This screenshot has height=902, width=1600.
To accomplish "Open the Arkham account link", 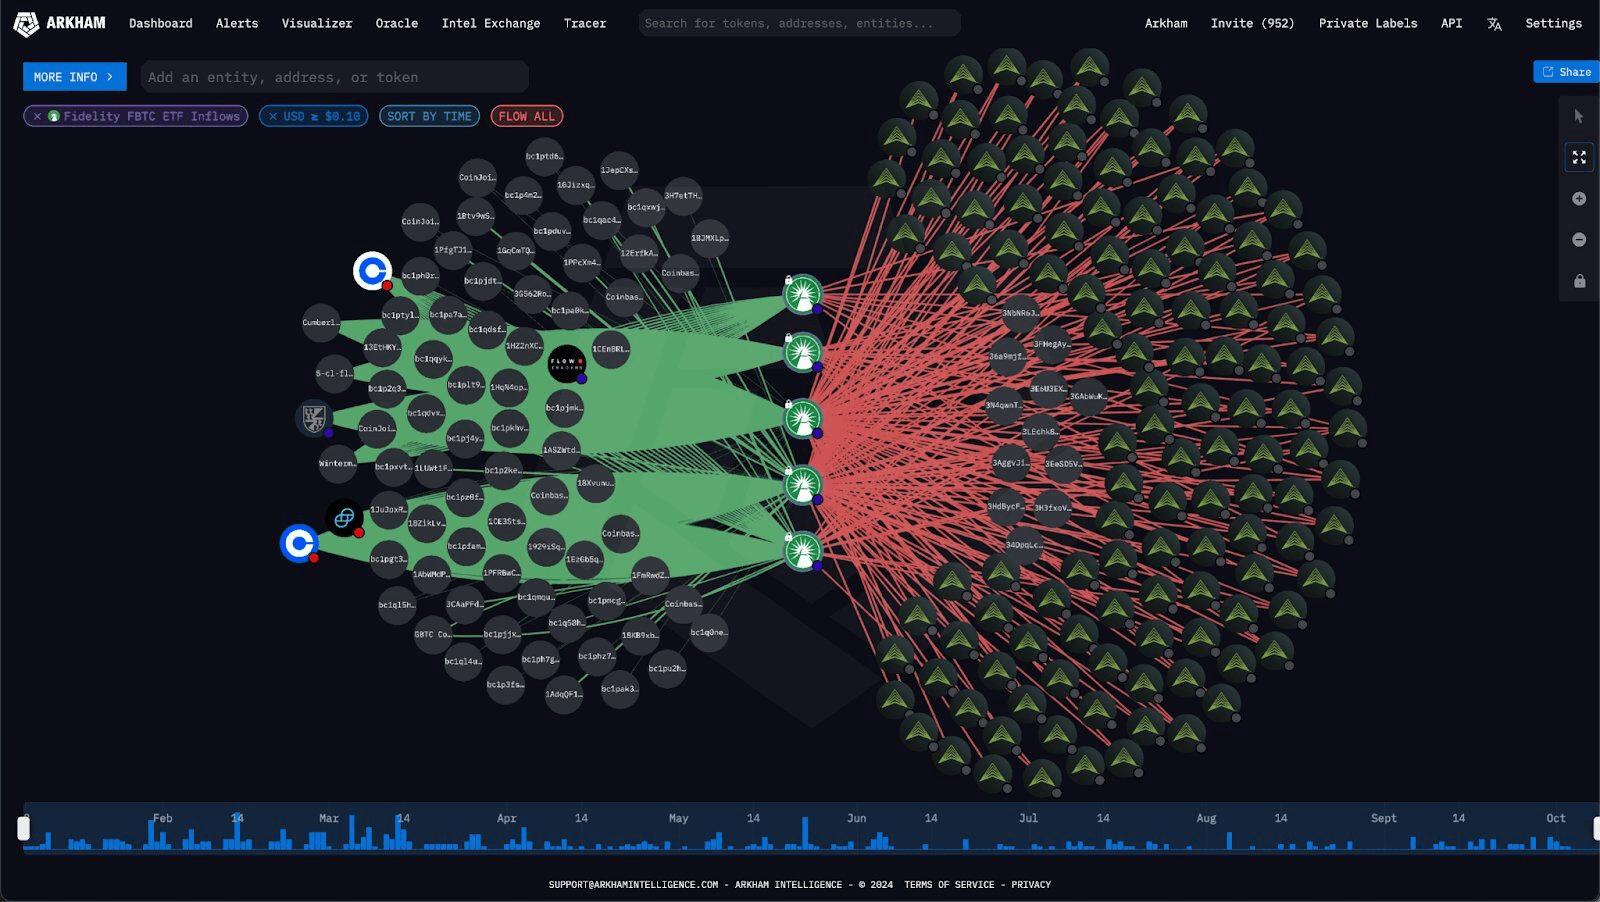I will pos(1166,24).
